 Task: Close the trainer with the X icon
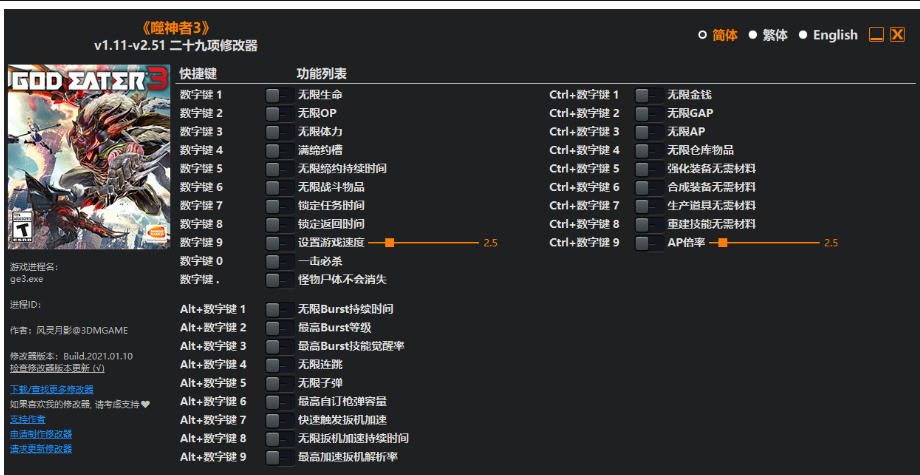[898, 35]
